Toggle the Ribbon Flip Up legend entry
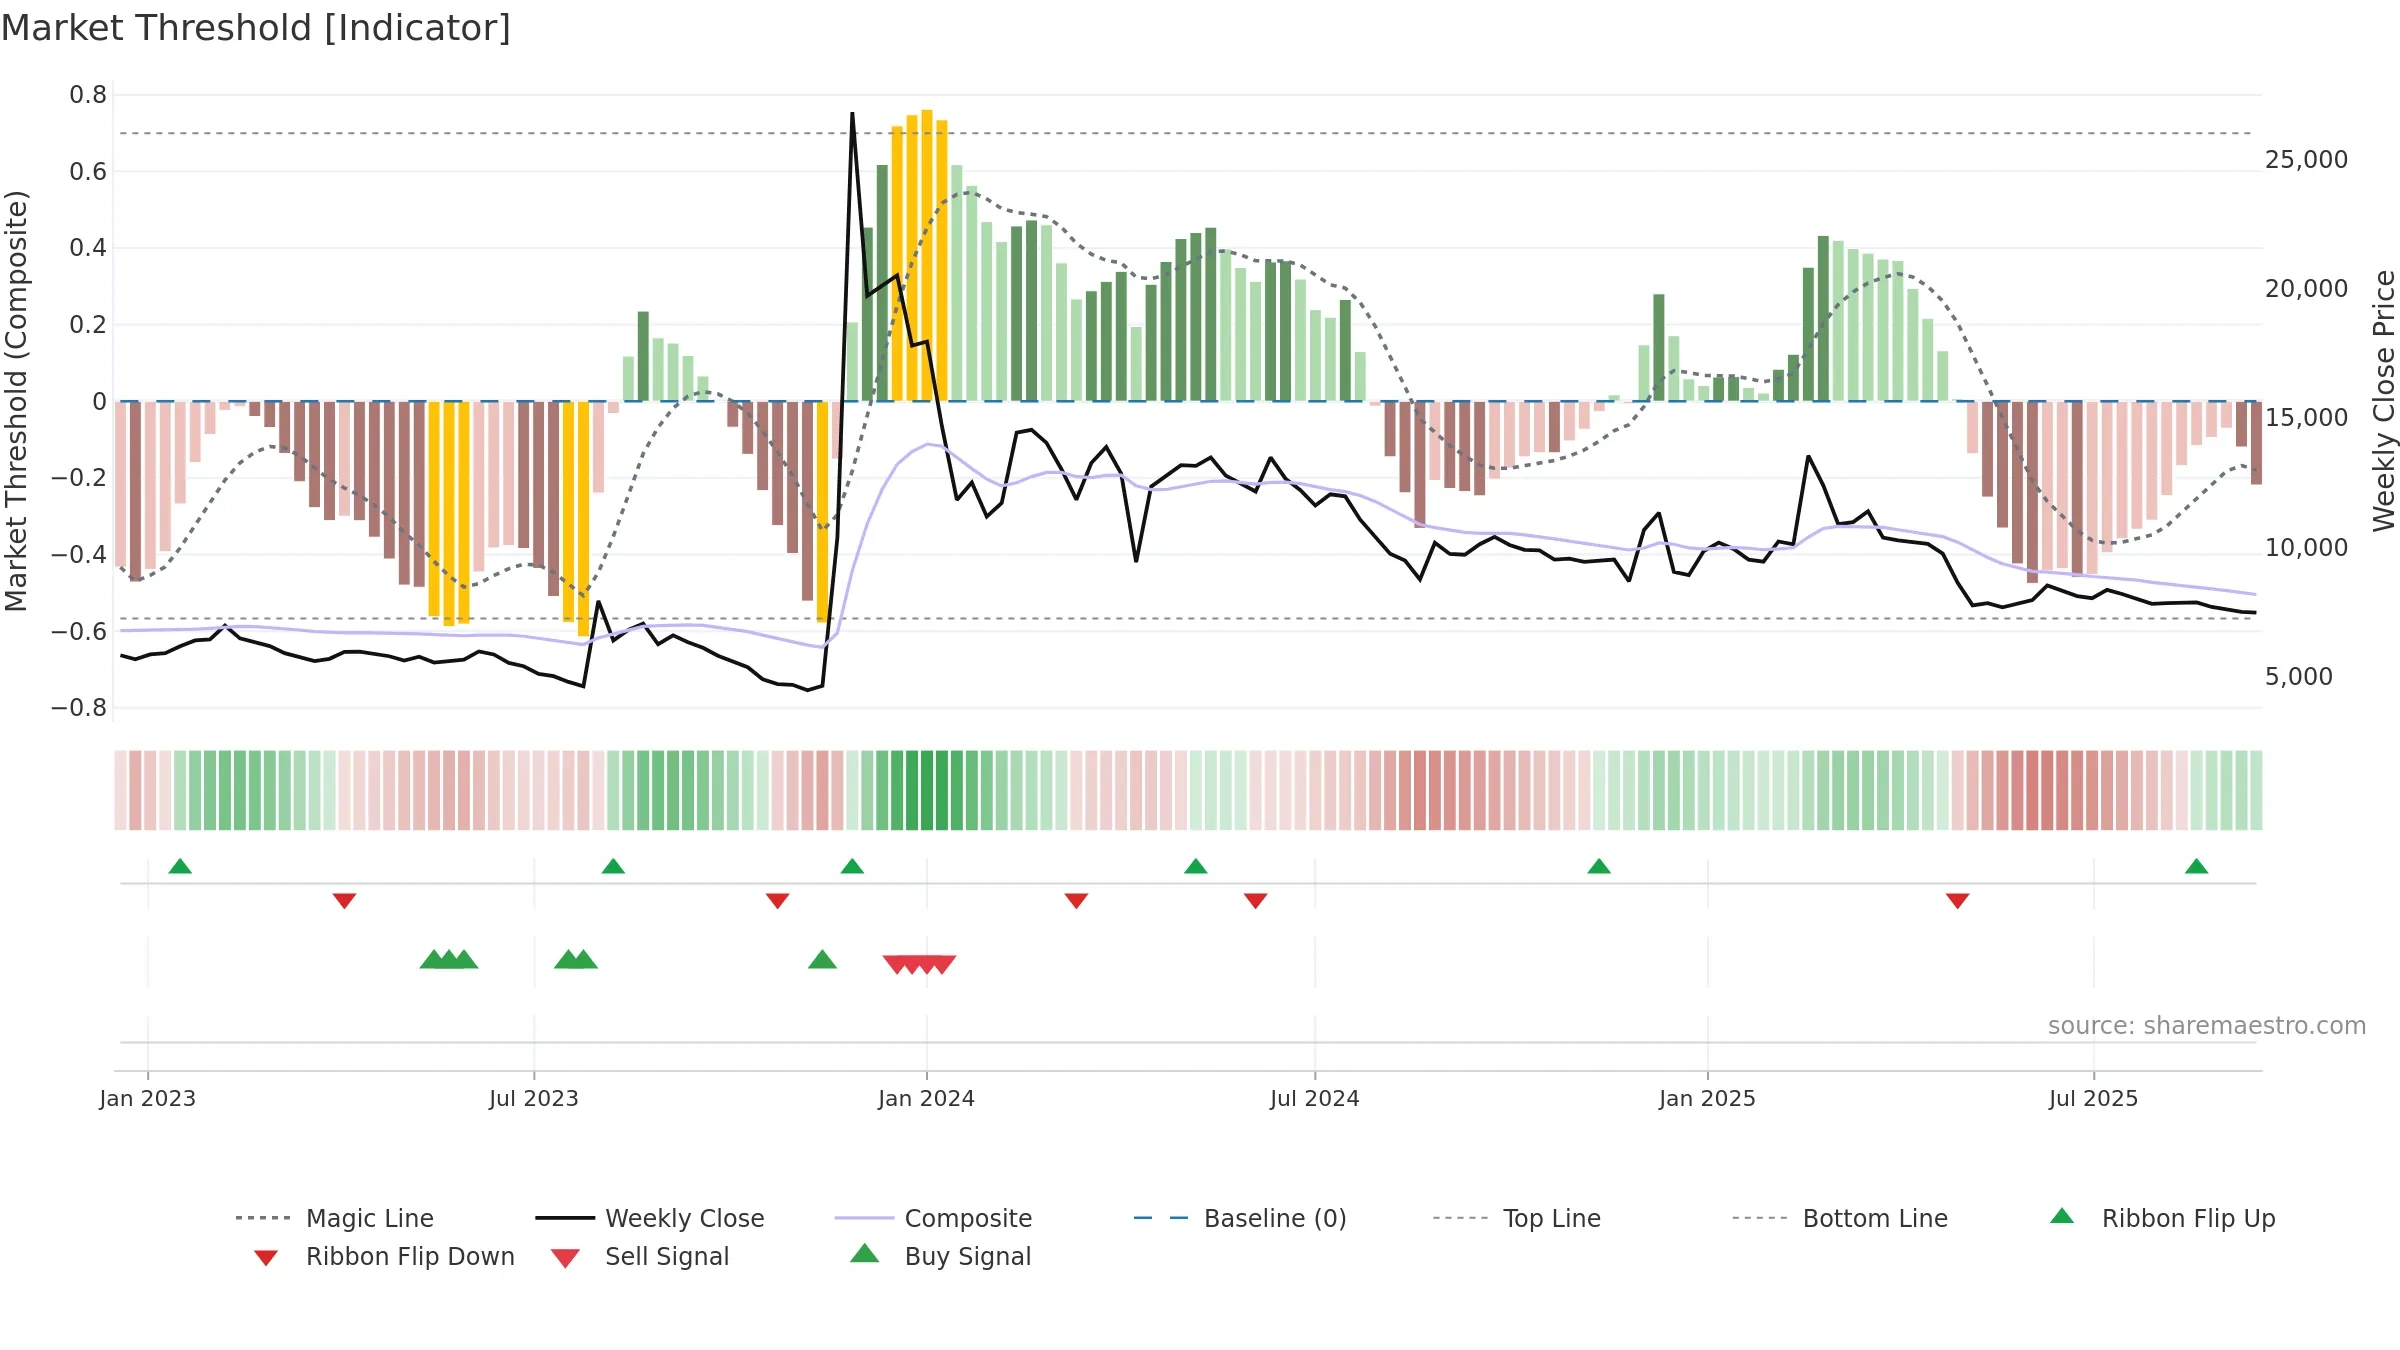 2162,1218
